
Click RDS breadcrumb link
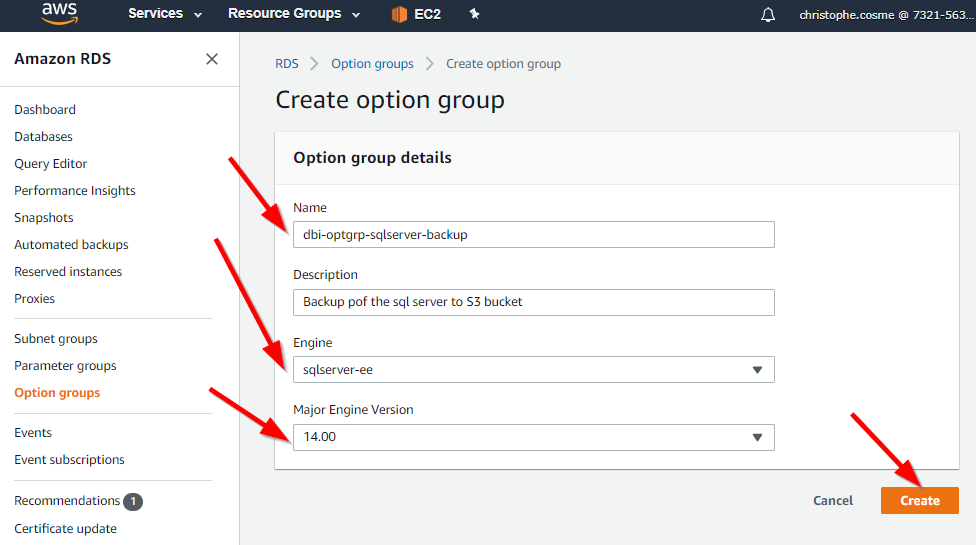coord(287,64)
